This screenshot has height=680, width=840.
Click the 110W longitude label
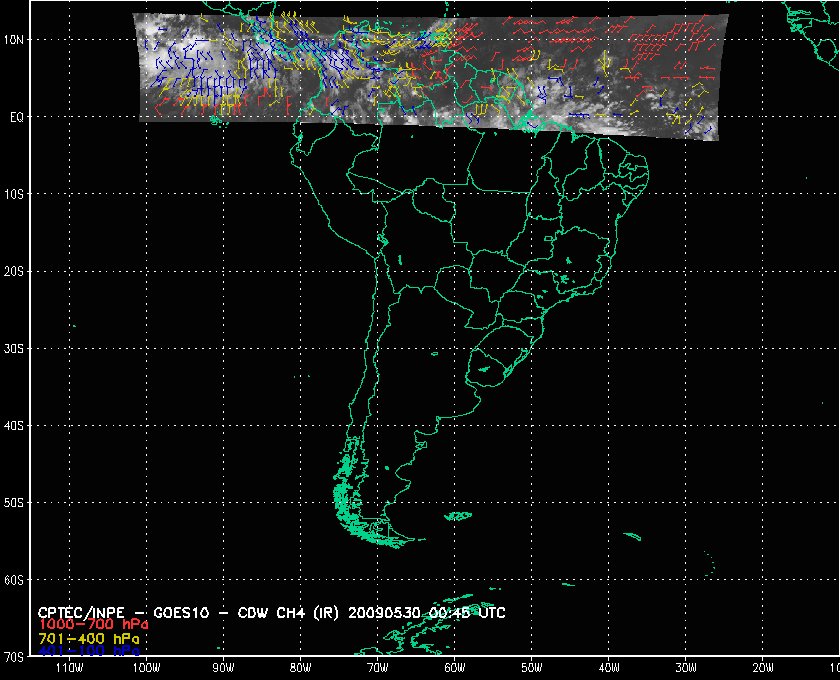pos(69,668)
